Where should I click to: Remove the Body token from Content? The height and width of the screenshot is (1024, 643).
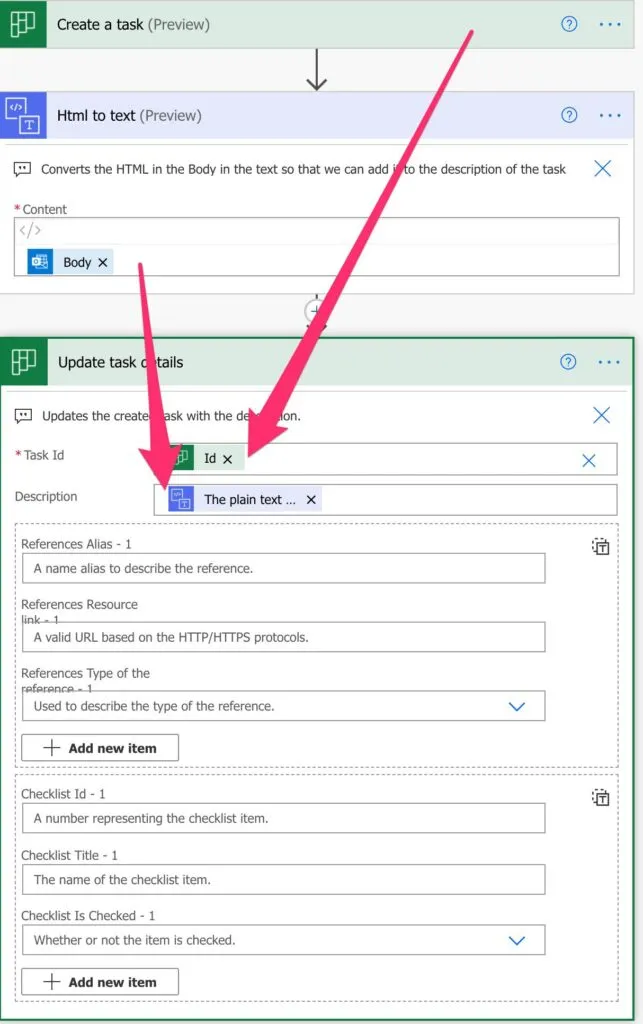coord(103,262)
